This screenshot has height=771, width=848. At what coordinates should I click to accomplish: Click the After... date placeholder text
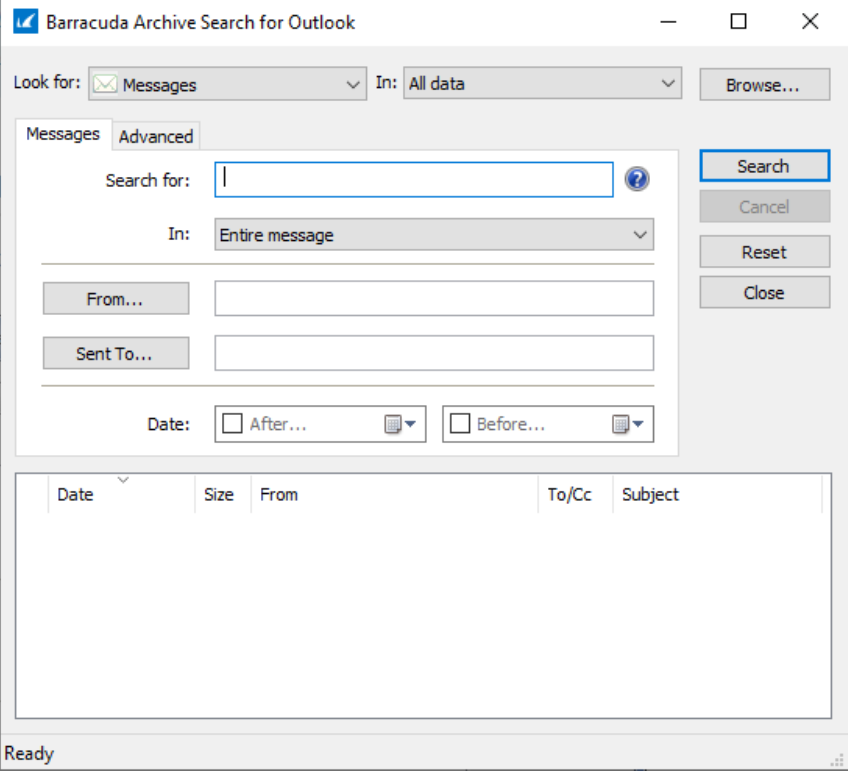pos(278,424)
